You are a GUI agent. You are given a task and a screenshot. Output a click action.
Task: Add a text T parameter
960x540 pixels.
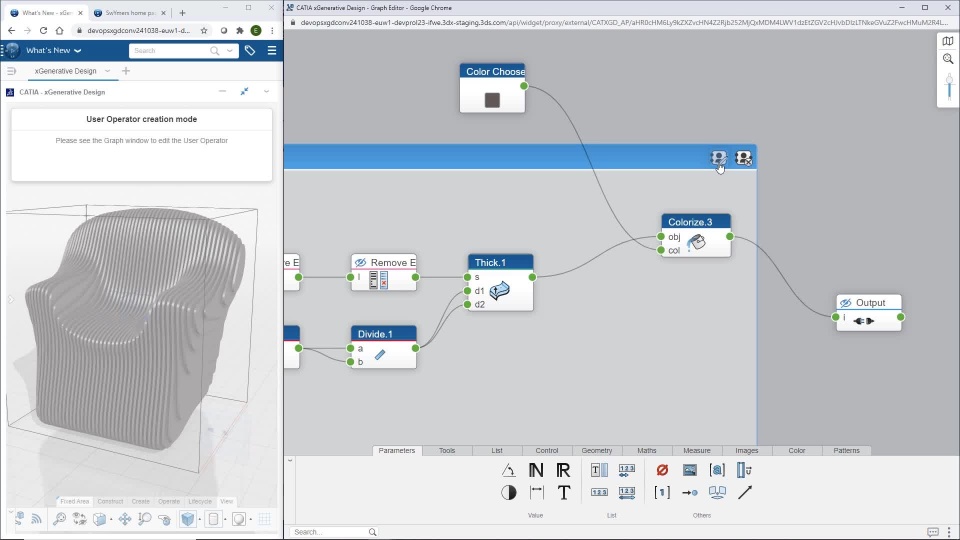563,492
